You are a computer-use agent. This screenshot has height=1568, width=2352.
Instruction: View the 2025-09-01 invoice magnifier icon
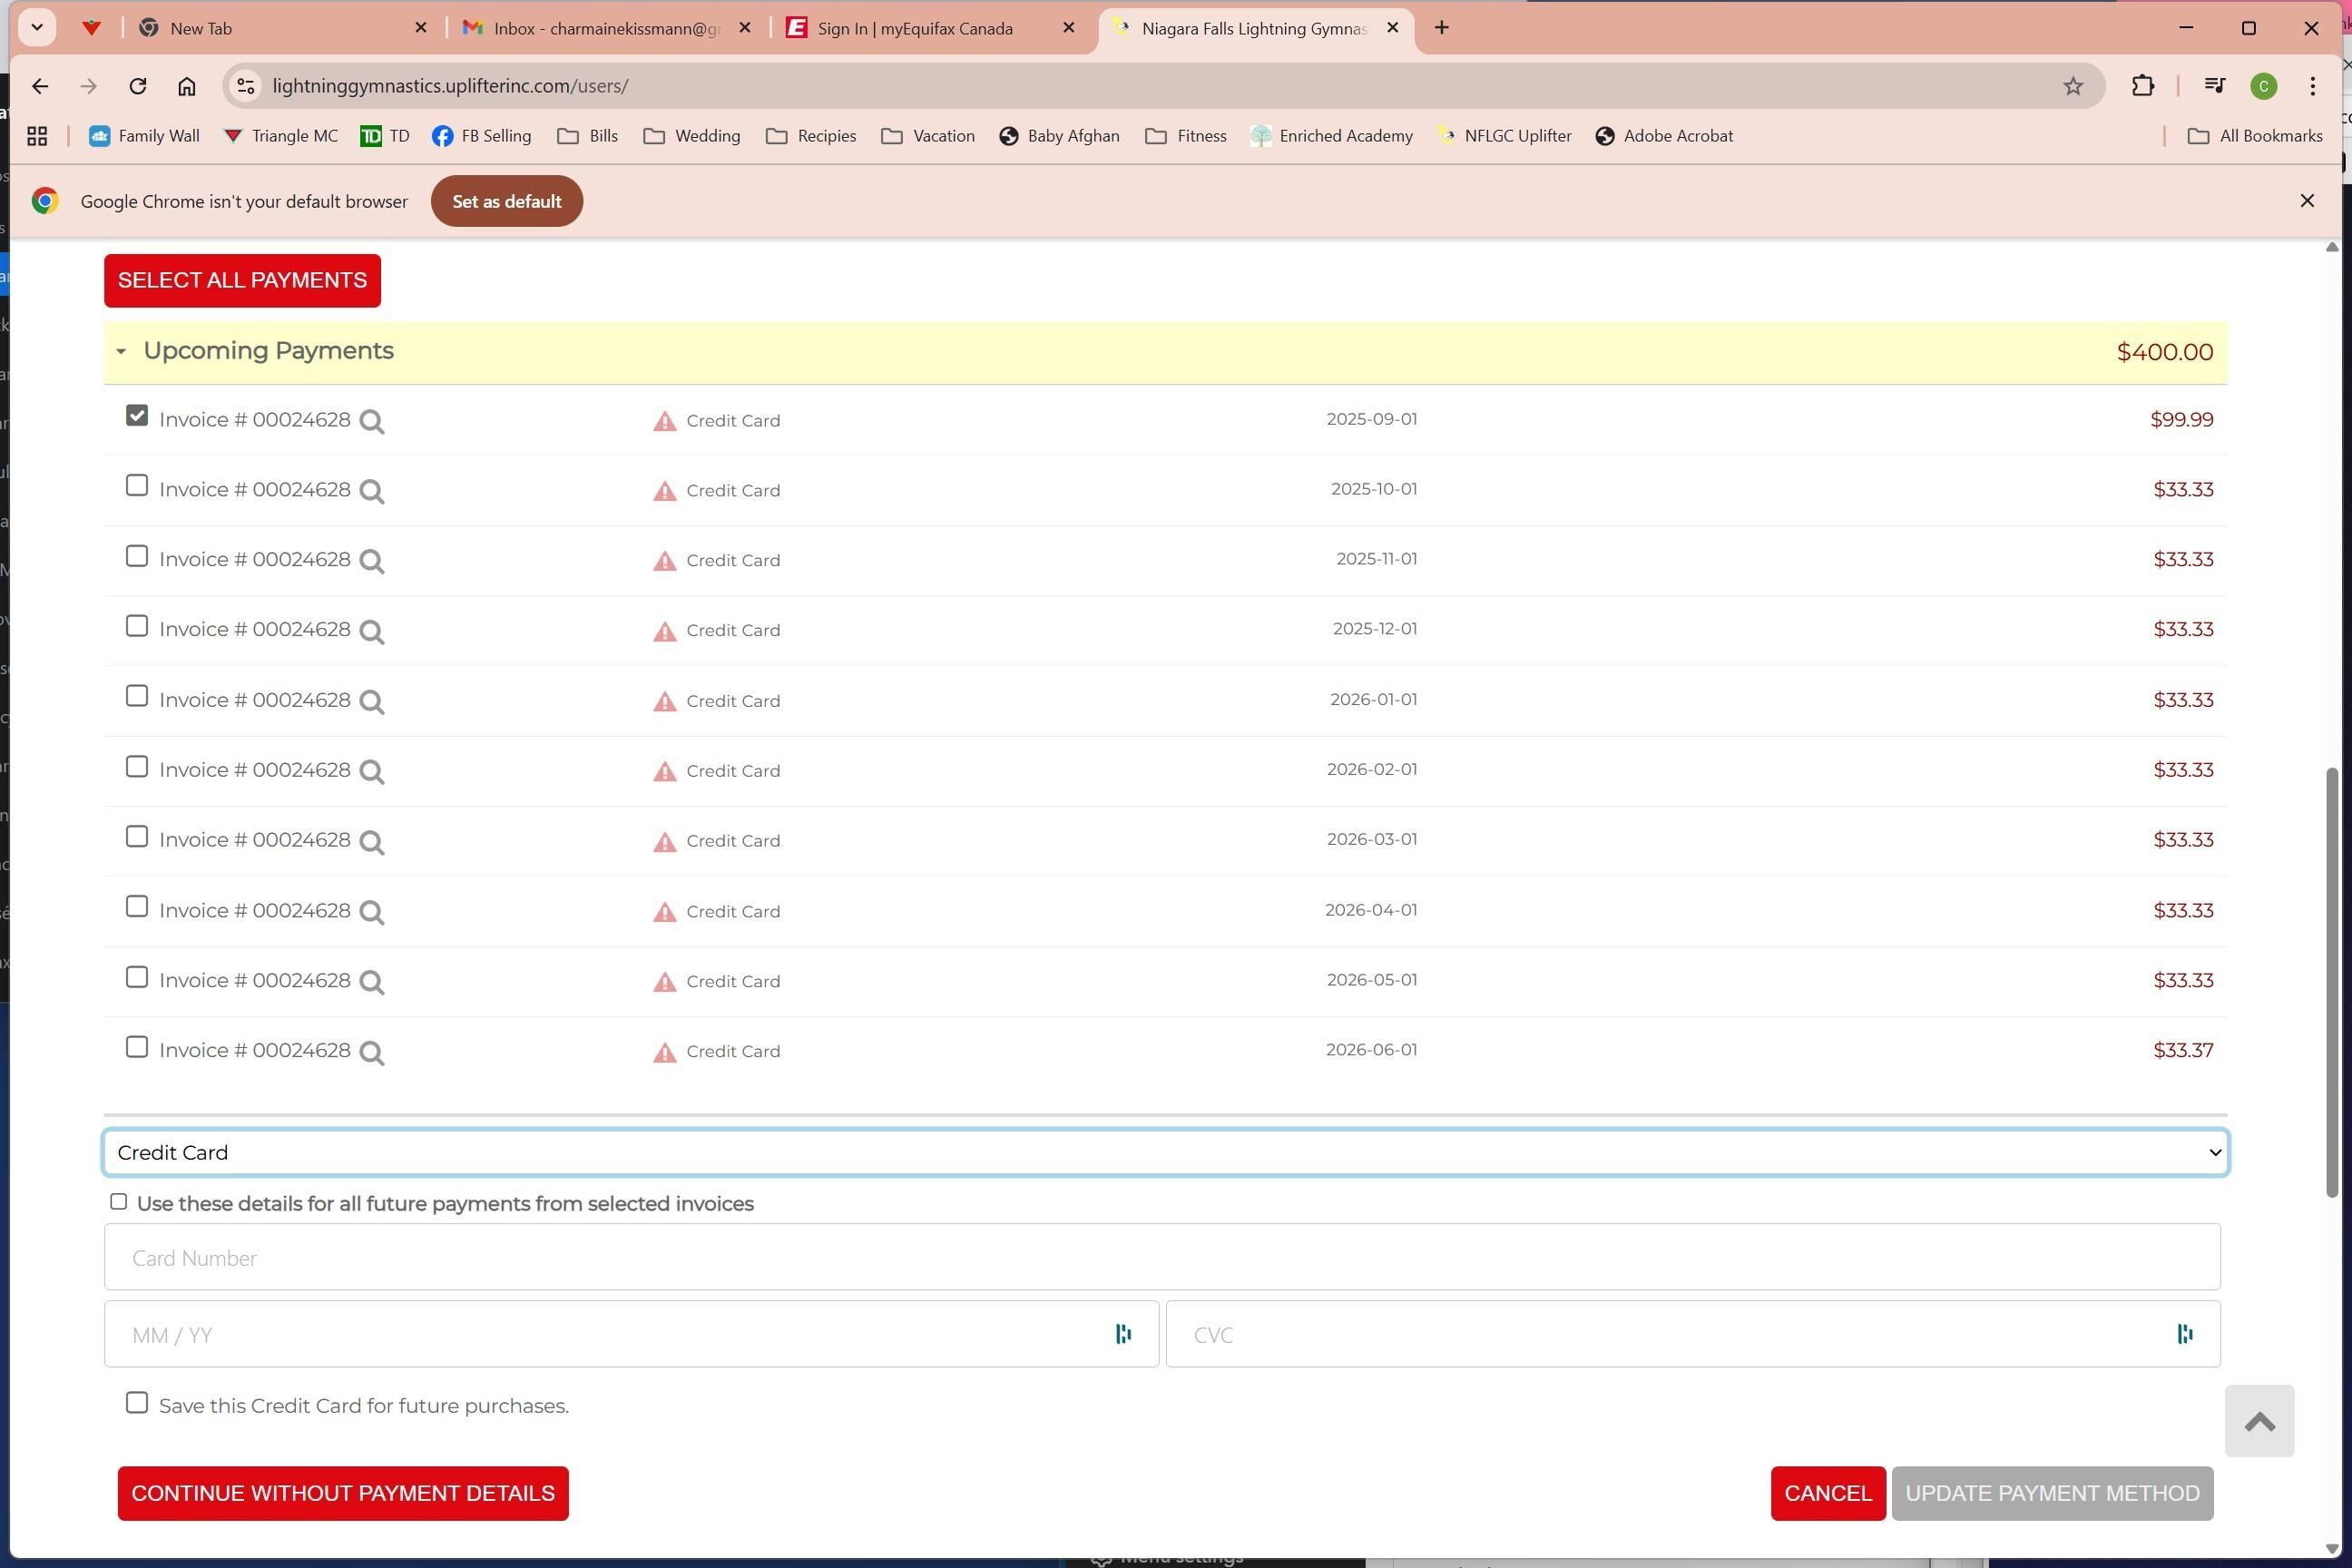tap(372, 422)
